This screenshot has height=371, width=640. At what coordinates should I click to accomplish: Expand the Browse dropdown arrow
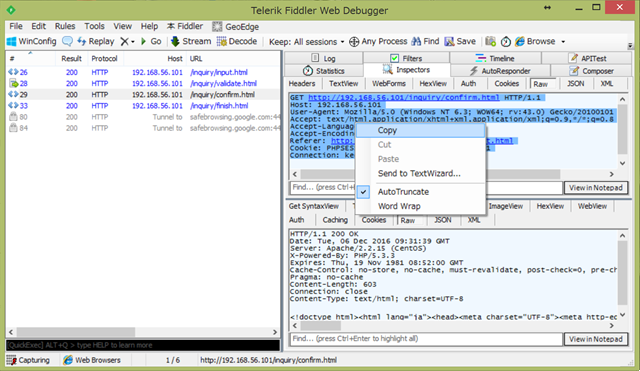(563, 42)
